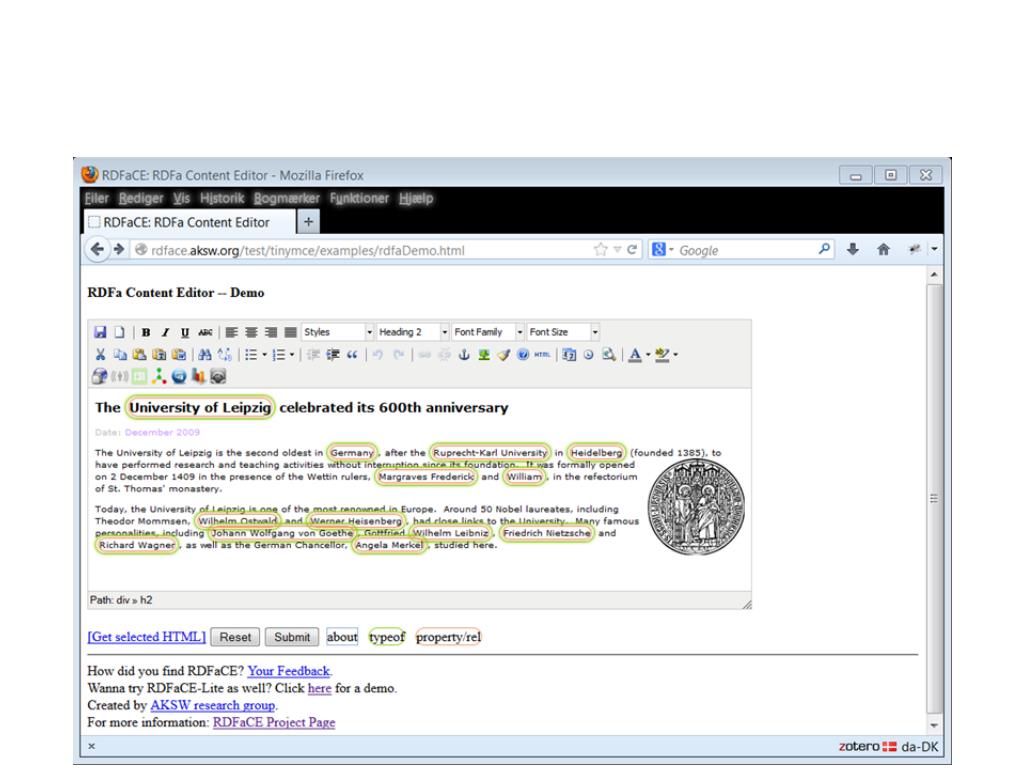Click the gray RDFaCE settings icon
The width and height of the screenshot is (1024, 768).
tap(218, 376)
